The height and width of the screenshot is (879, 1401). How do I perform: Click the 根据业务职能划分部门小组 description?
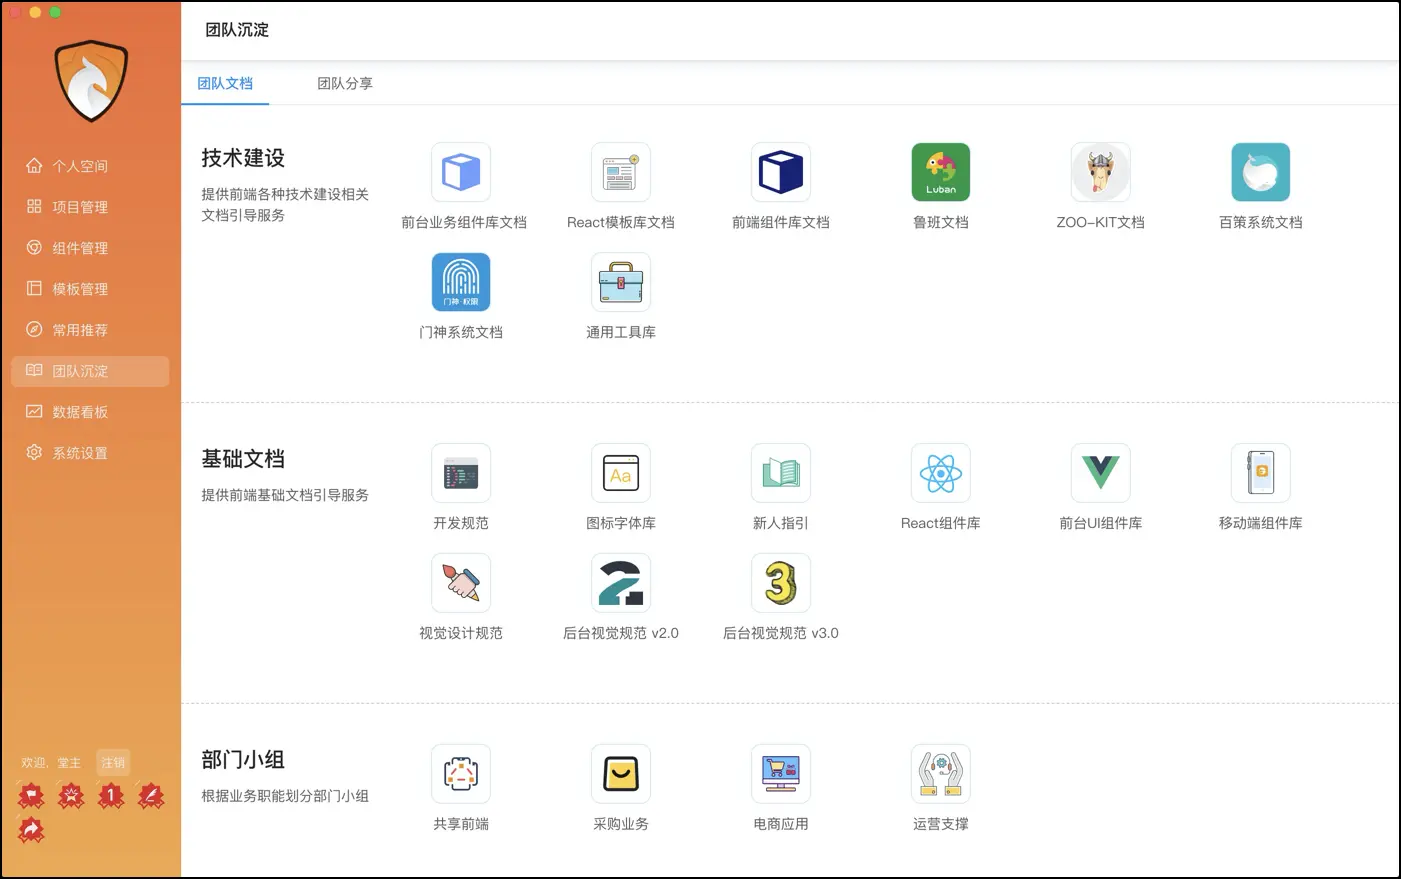(x=285, y=797)
